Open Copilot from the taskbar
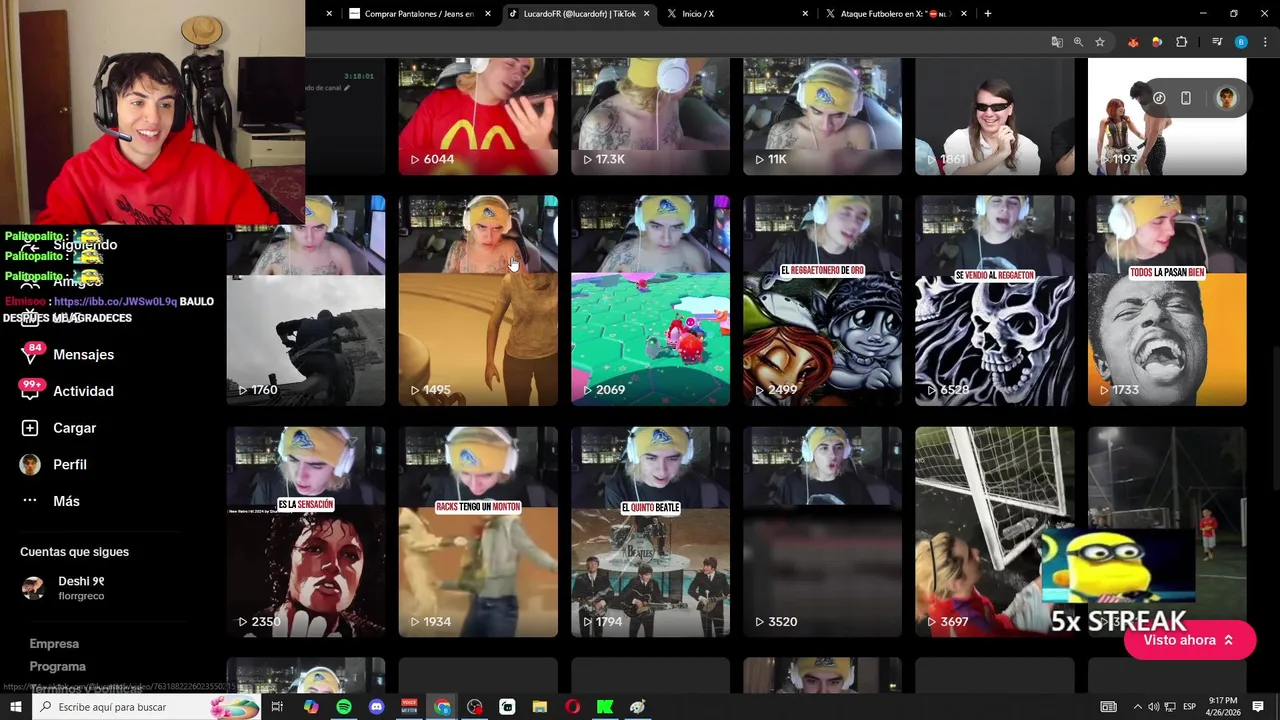Image resolution: width=1280 pixels, height=720 pixels. point(311,707)
